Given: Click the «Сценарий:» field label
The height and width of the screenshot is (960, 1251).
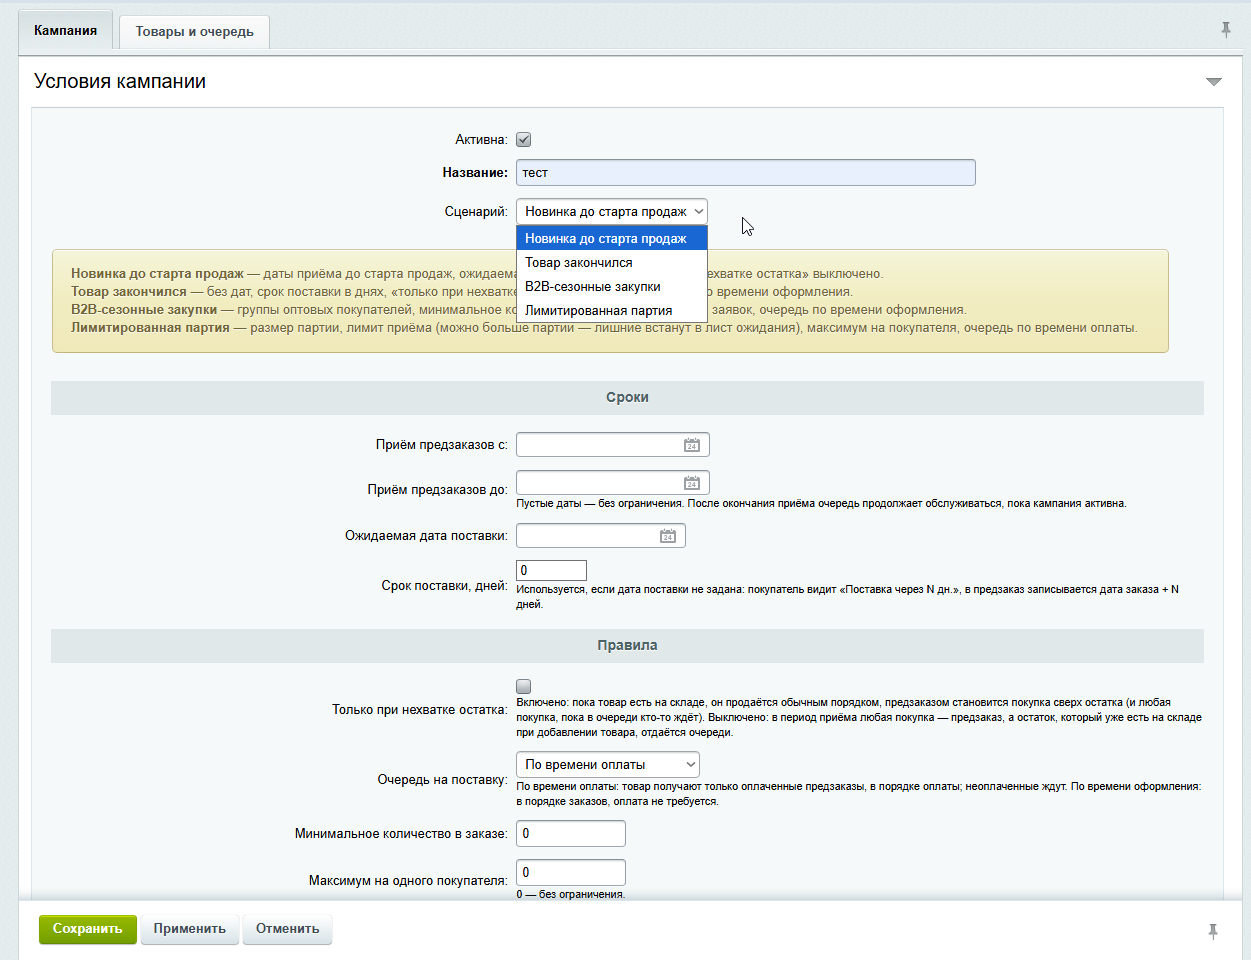Looking at the screenshot, I should [x=476, y=212].
